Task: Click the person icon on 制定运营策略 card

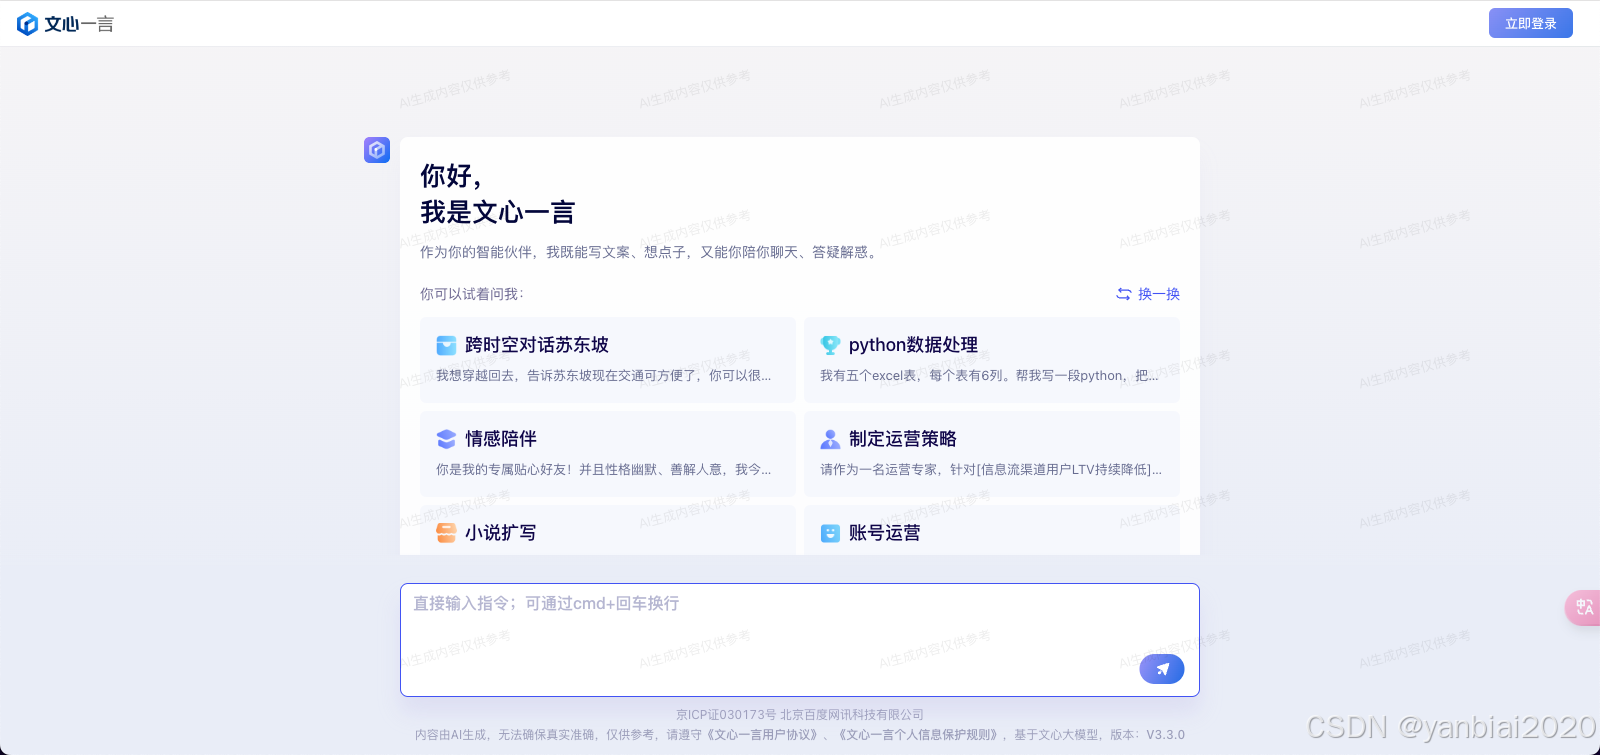Action: (830, 439)
